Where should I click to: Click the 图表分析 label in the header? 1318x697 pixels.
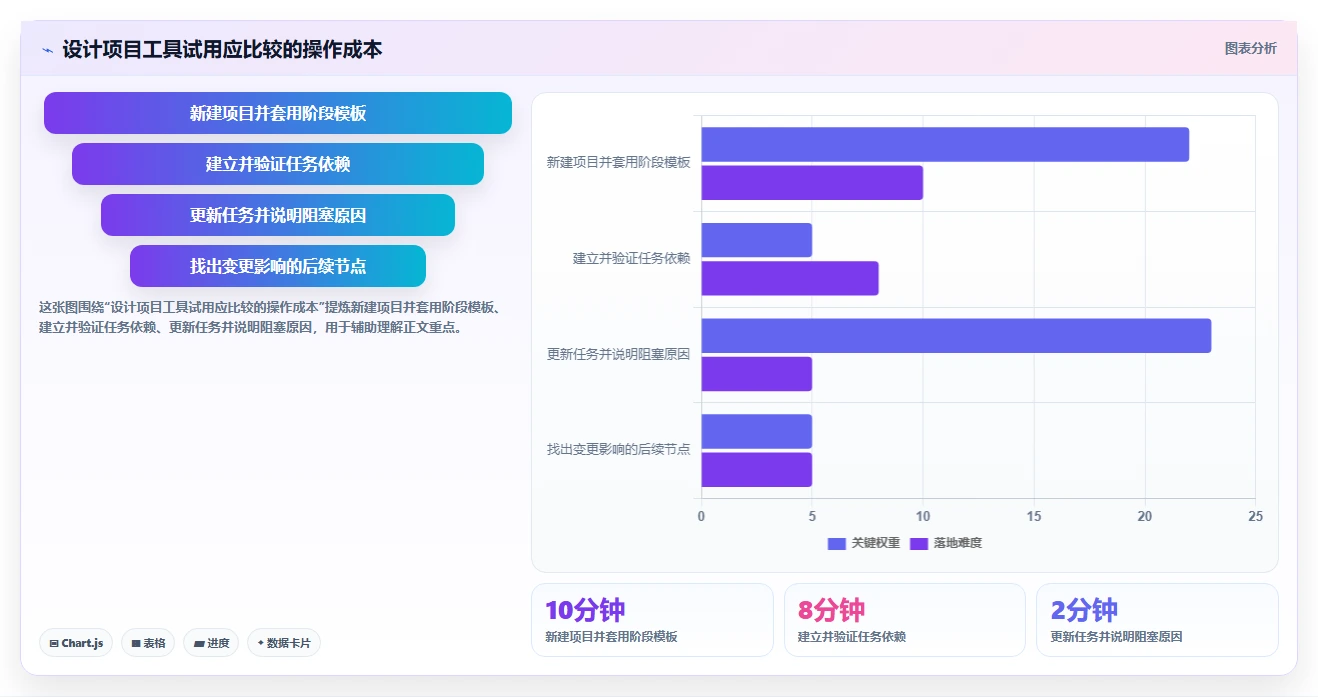coord(1250,48)
